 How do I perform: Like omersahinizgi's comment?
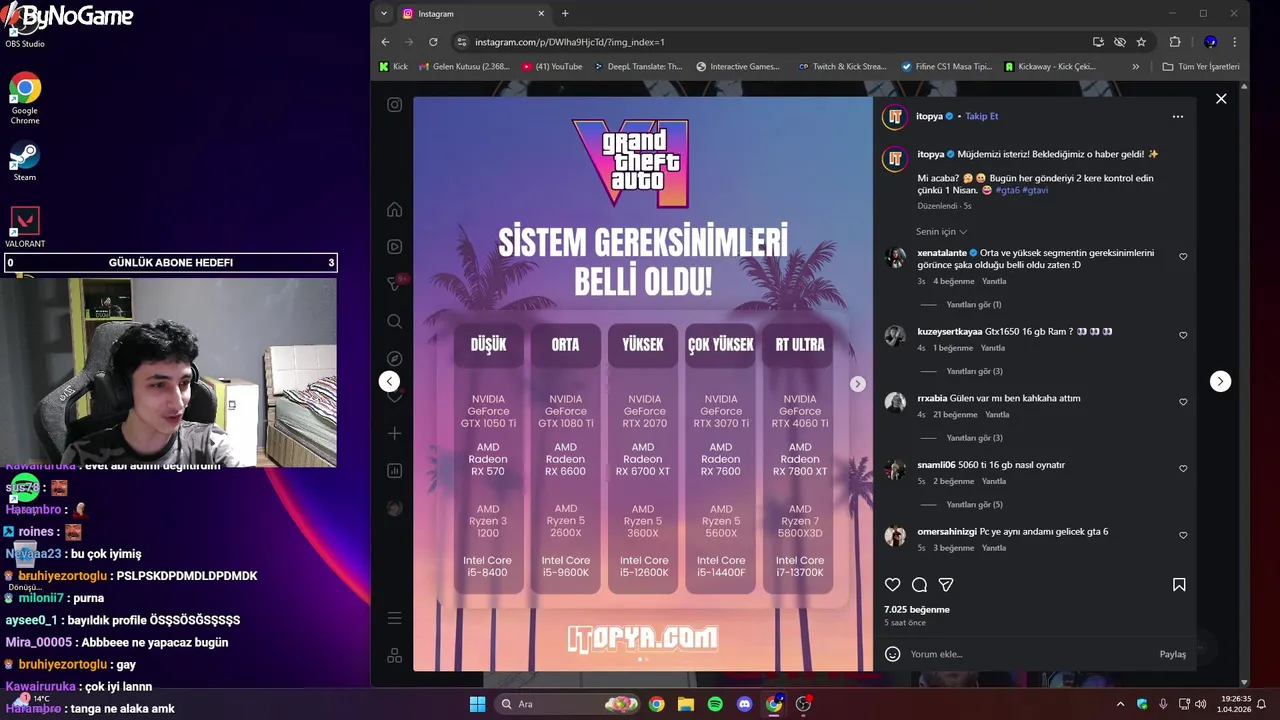(1183, 535)
